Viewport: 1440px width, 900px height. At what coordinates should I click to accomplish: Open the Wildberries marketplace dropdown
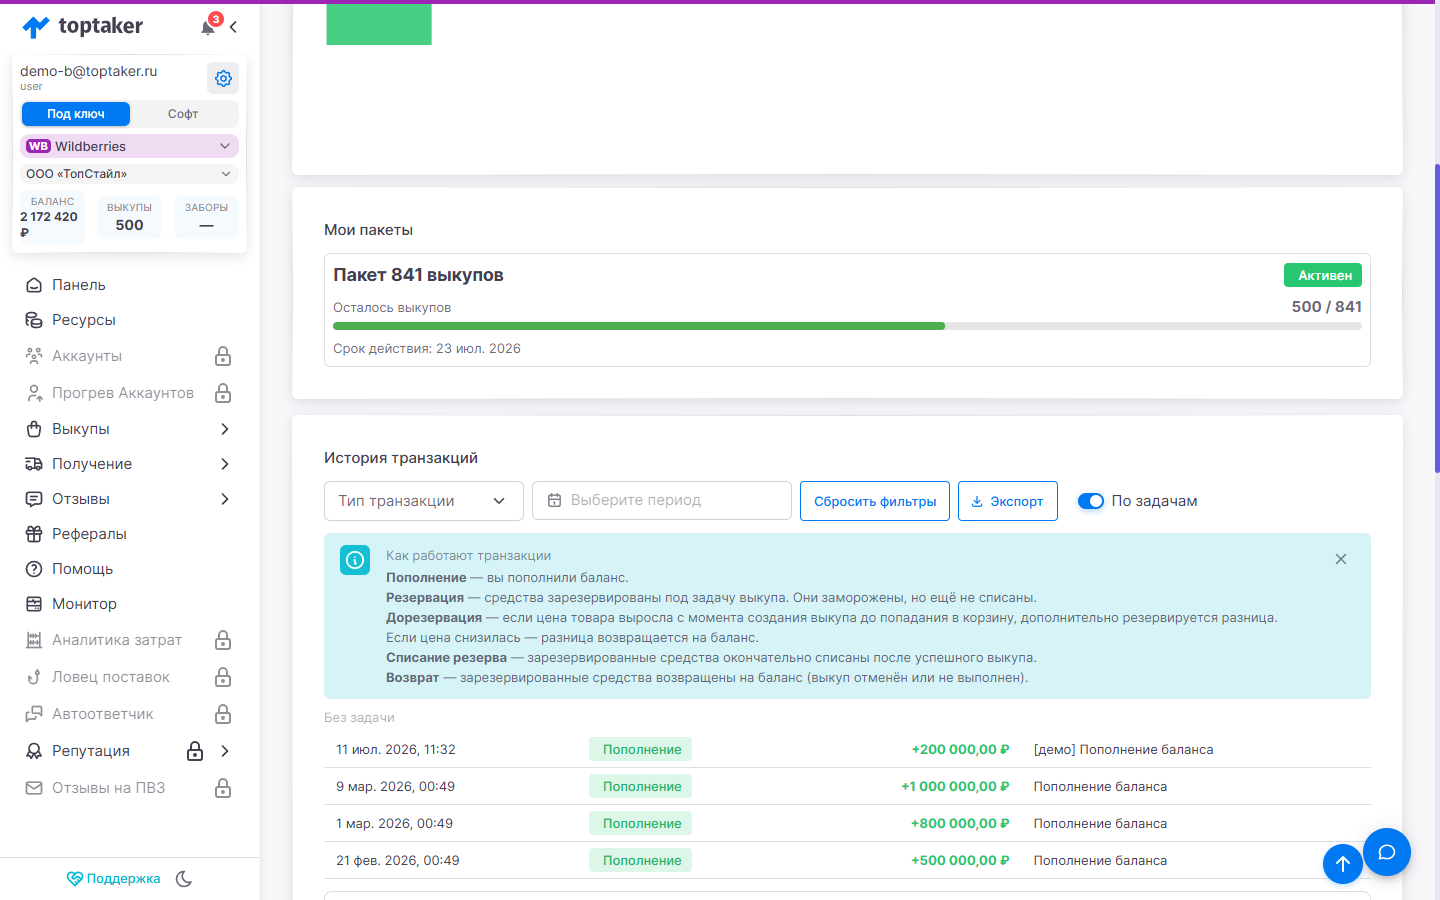pyautogui.click(x=129, y=146)
